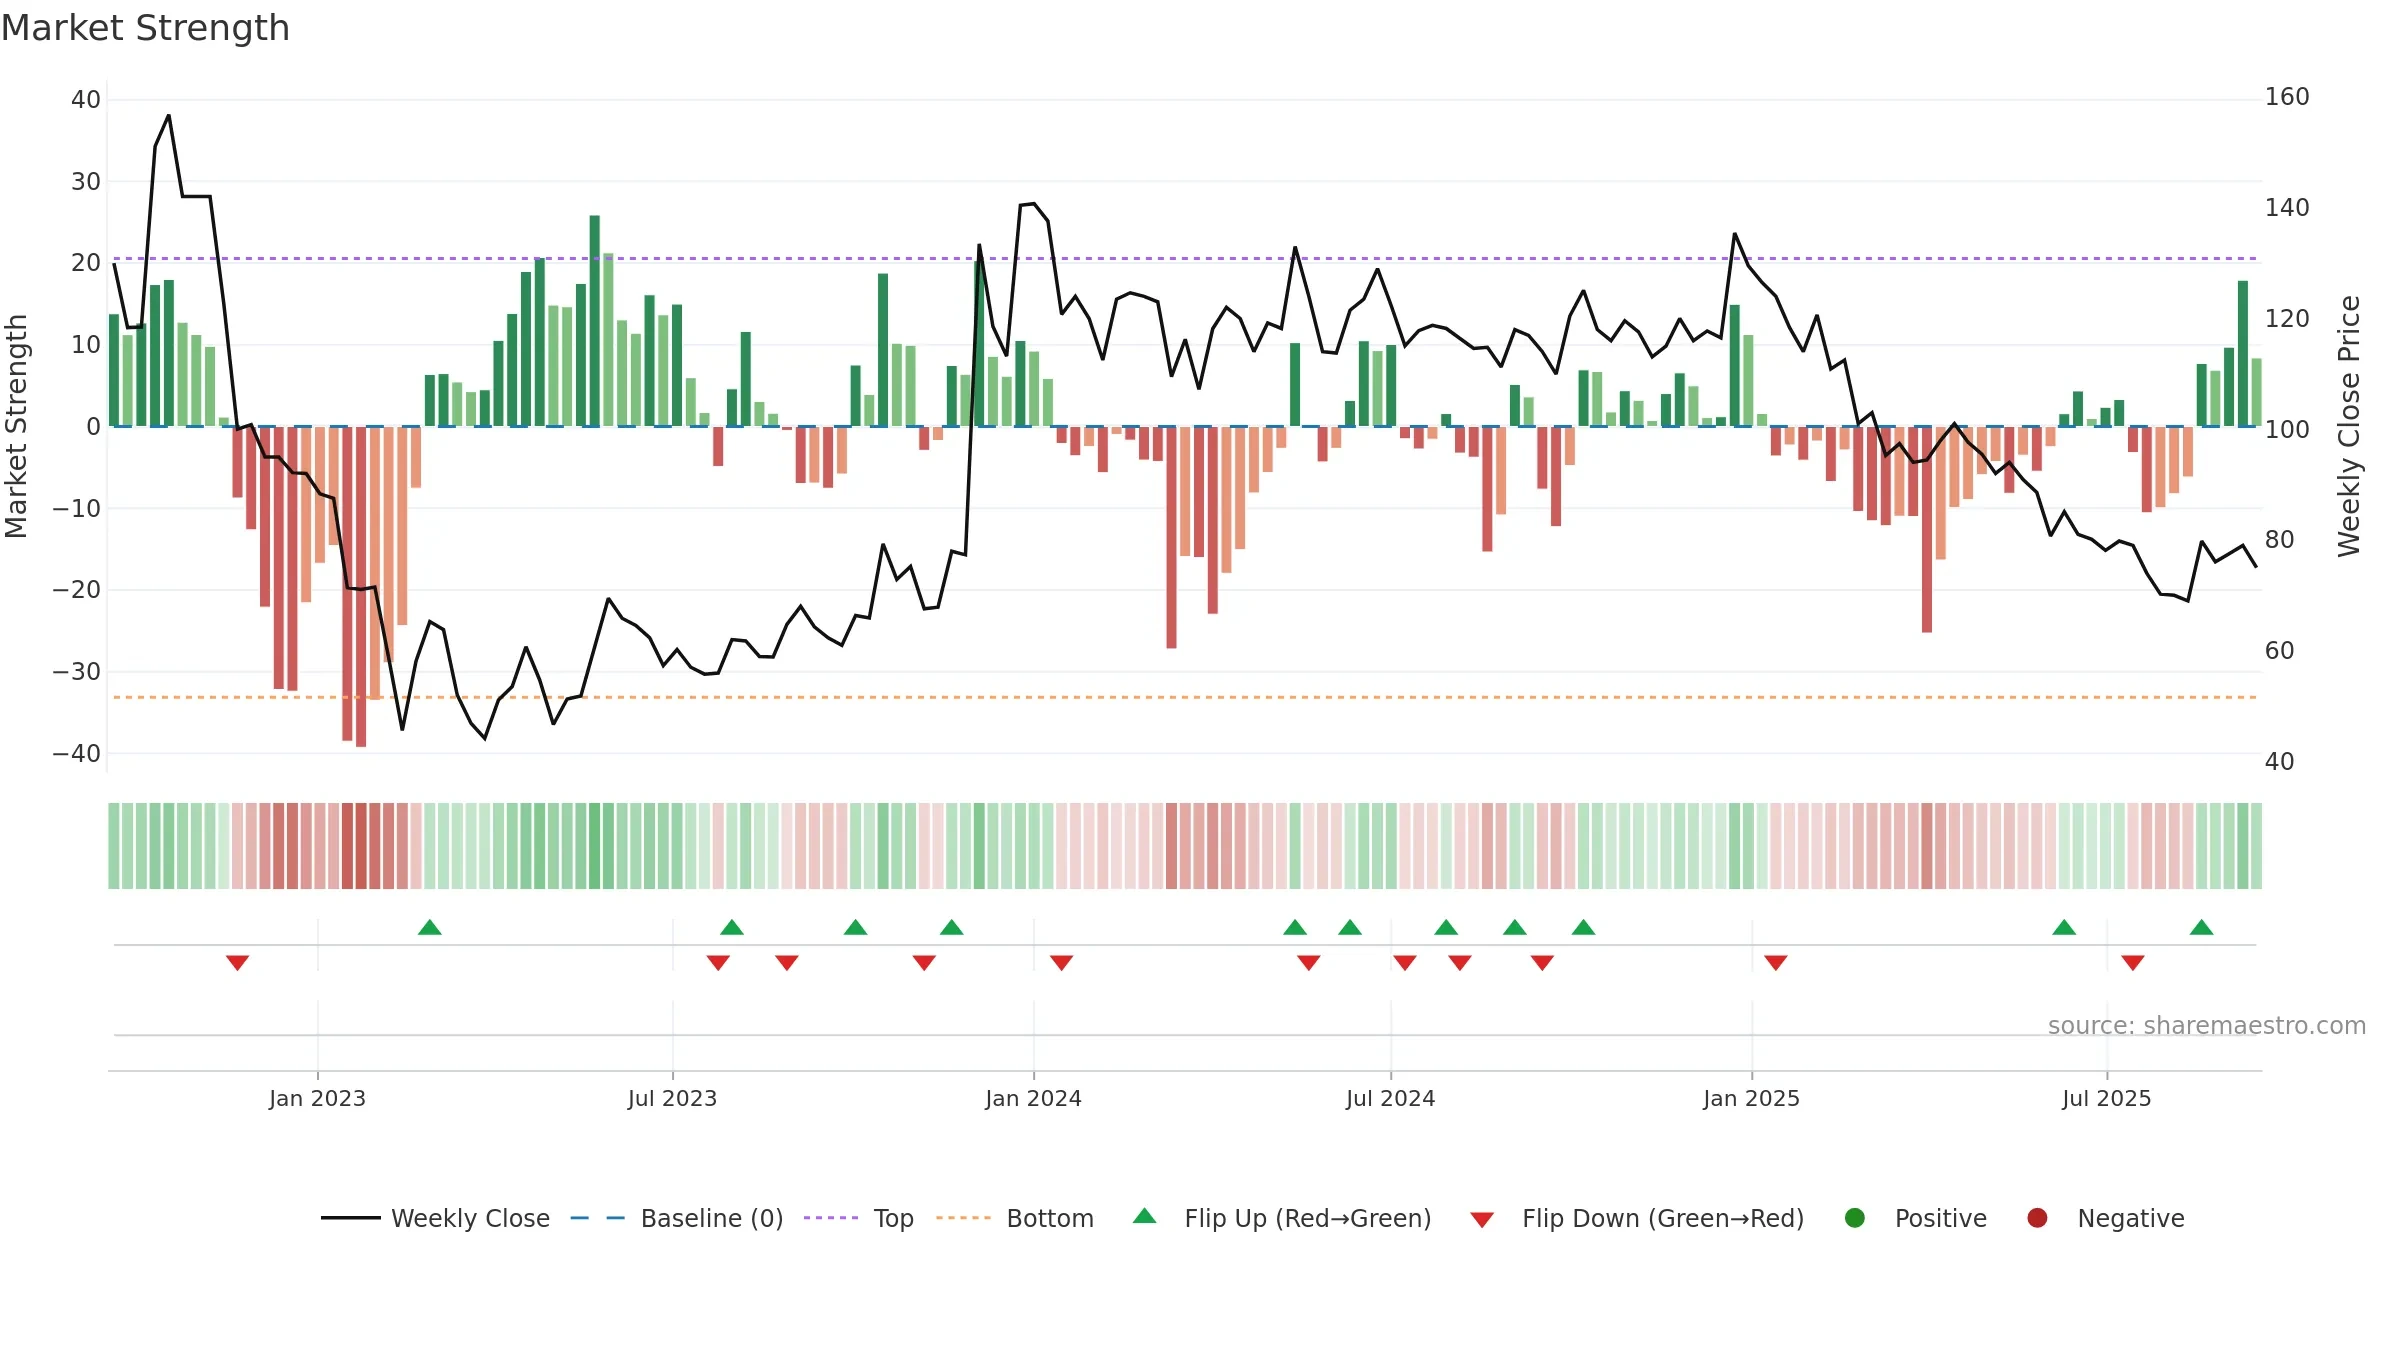Click the 80 tick on the price axis
This screenshot has width=2400, height=1350.
click(x=2279, y=540)
